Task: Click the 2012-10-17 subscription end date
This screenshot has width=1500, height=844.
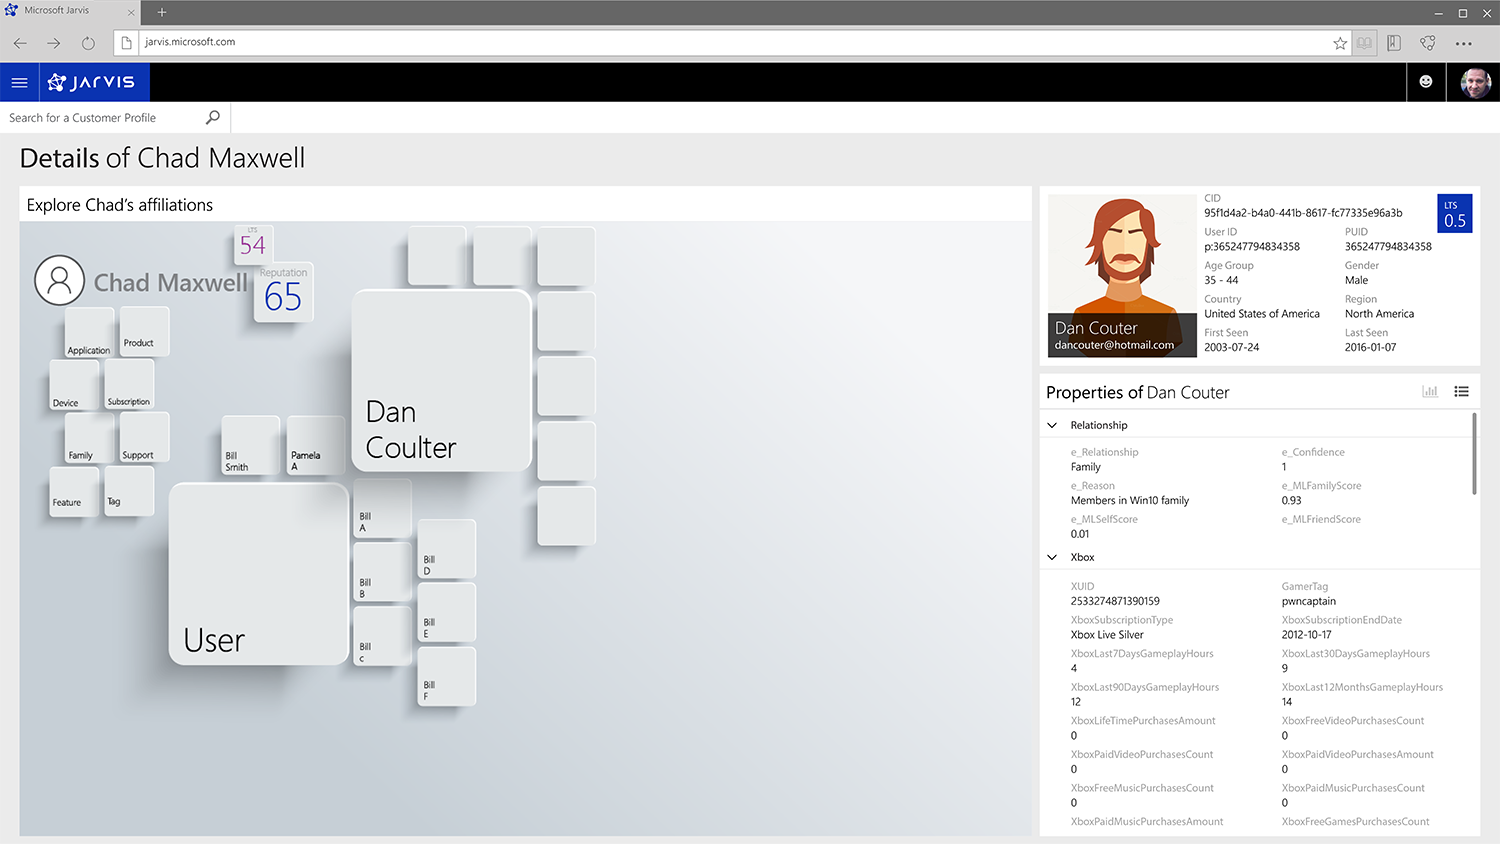Action: click(x=1307, y=635)
